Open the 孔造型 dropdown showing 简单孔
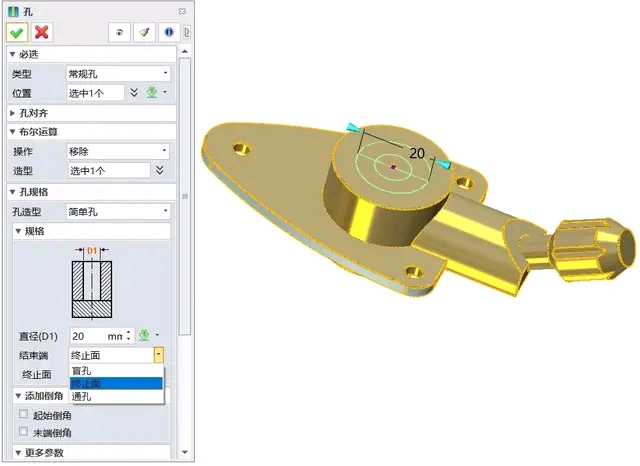The height and width of the screenshot is (466, 640). tap(118, 211)
